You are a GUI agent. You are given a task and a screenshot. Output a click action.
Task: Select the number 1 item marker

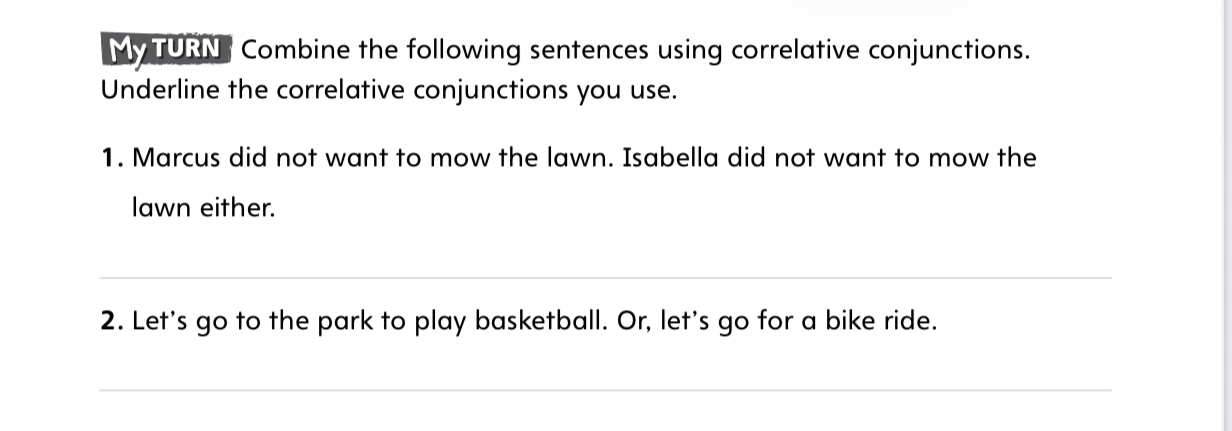tap(111, 158)
